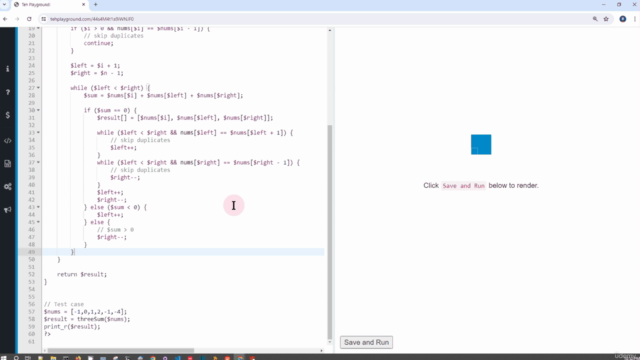Open Visual Studio Code from taskbar
The image size is (640, 360).
[178, 358]
